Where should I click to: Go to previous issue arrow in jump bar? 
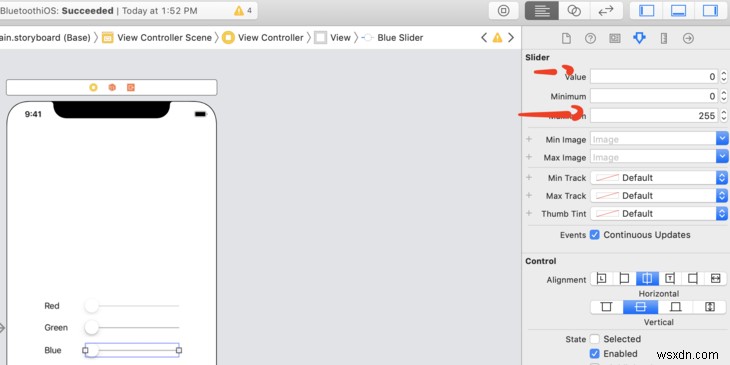click(484, 37)
